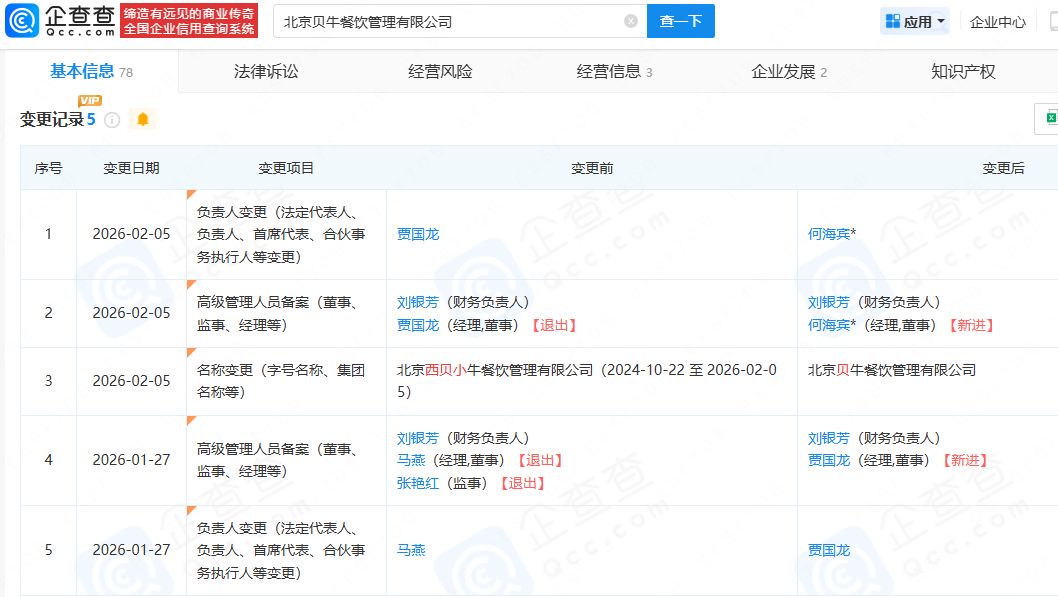
Task: Clear the search box via the X icon
Action: click(x=629, y=20)
